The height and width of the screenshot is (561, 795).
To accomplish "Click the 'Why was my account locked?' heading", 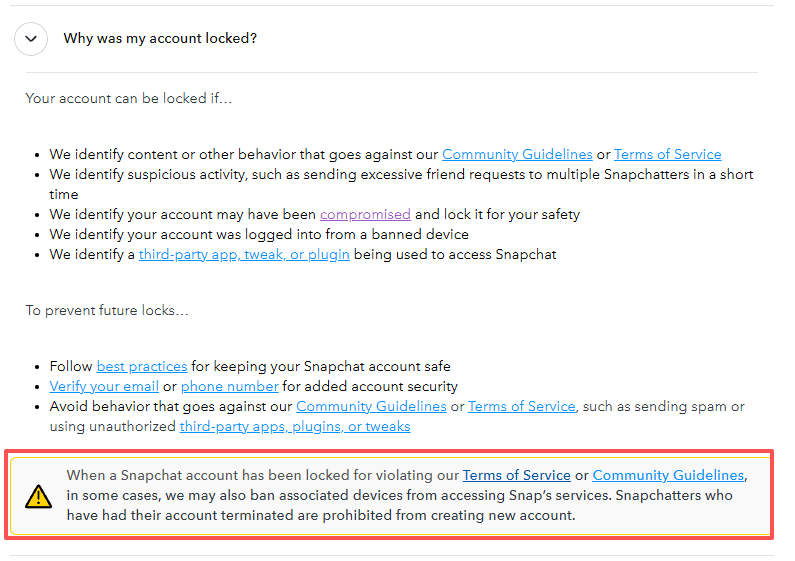I will click(x=160, y=39).
